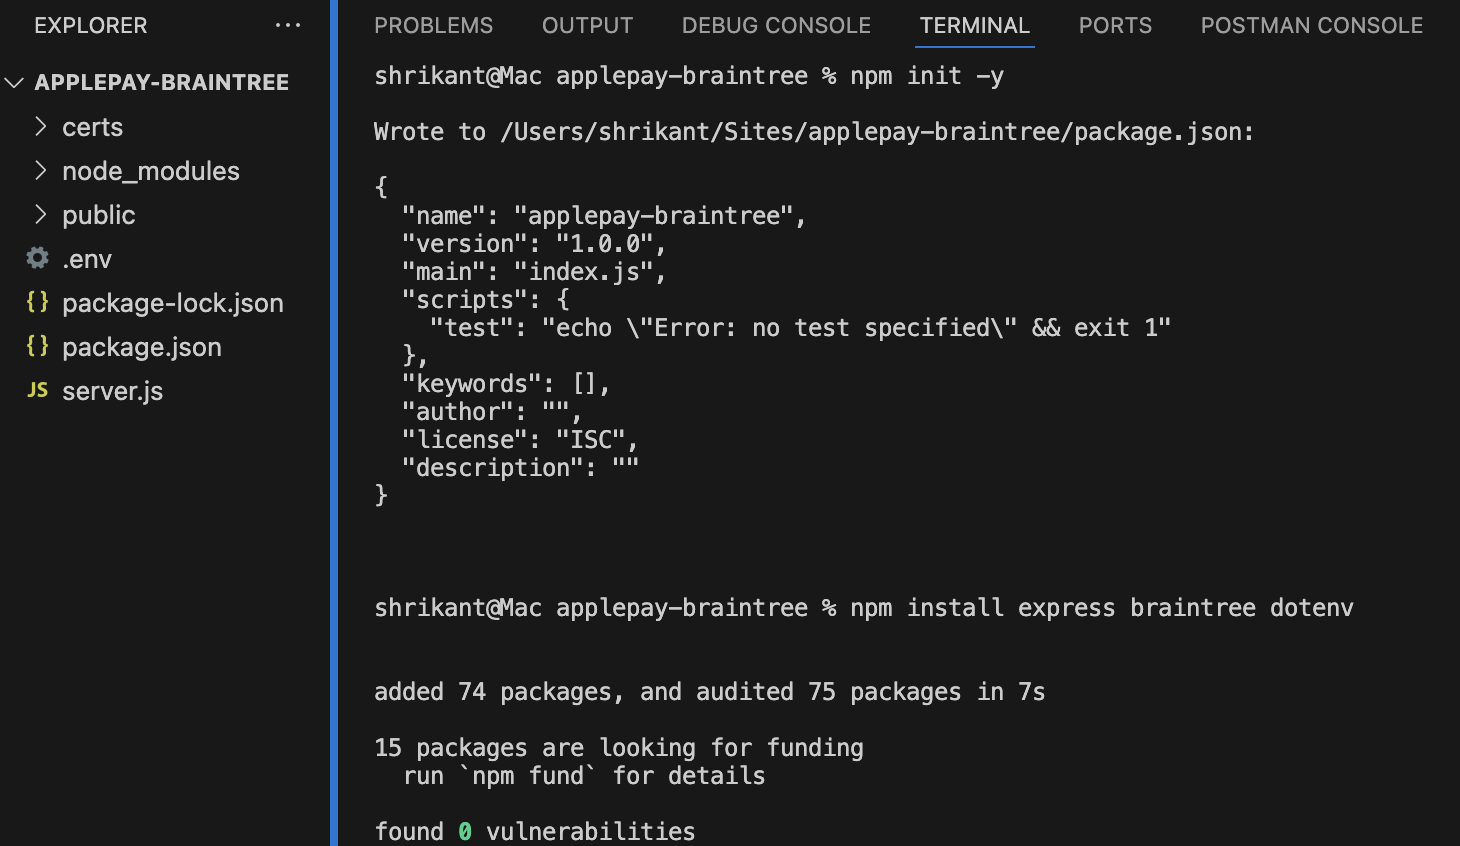Open the DEBUG CONSOLE tab
The height and width of the screenshot is (846, 1460).
(777, 26)
